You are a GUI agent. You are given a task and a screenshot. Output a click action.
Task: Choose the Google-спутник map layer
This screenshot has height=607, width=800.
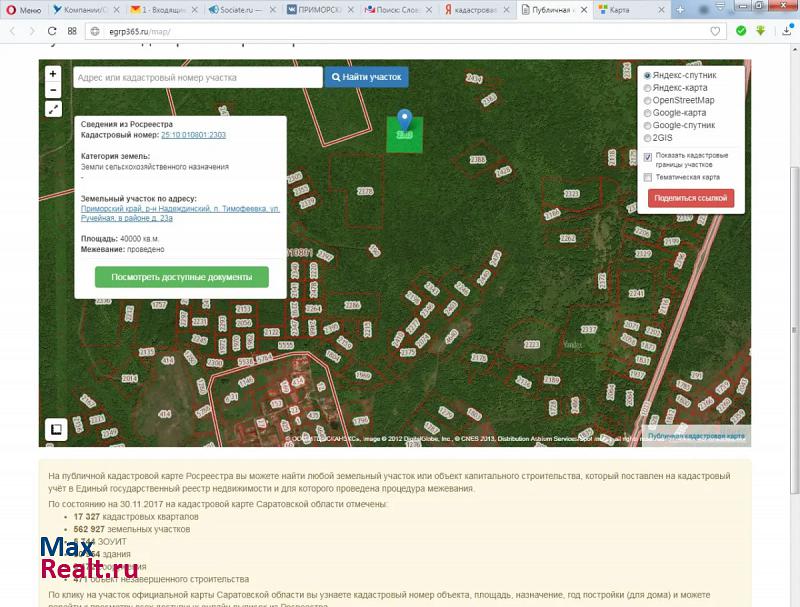648,126
